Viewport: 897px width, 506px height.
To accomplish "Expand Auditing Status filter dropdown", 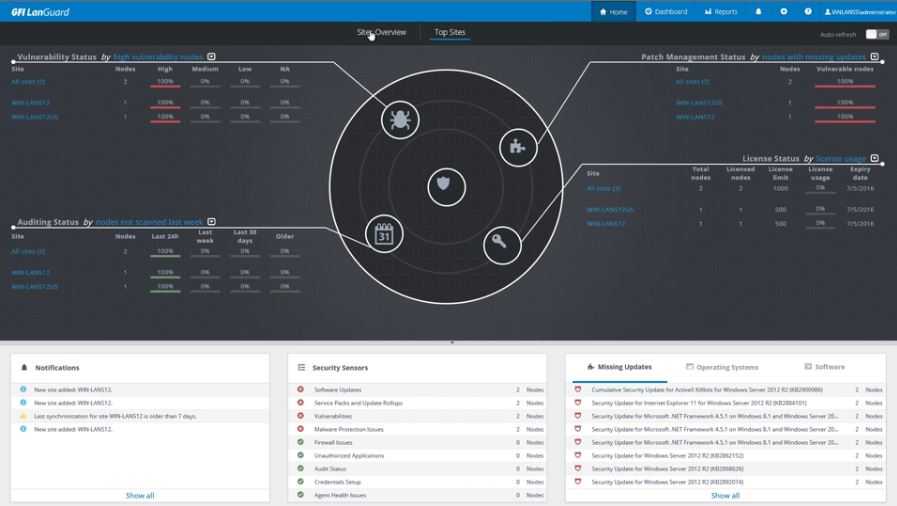I will pyautogui.click(x=211, y=222).
